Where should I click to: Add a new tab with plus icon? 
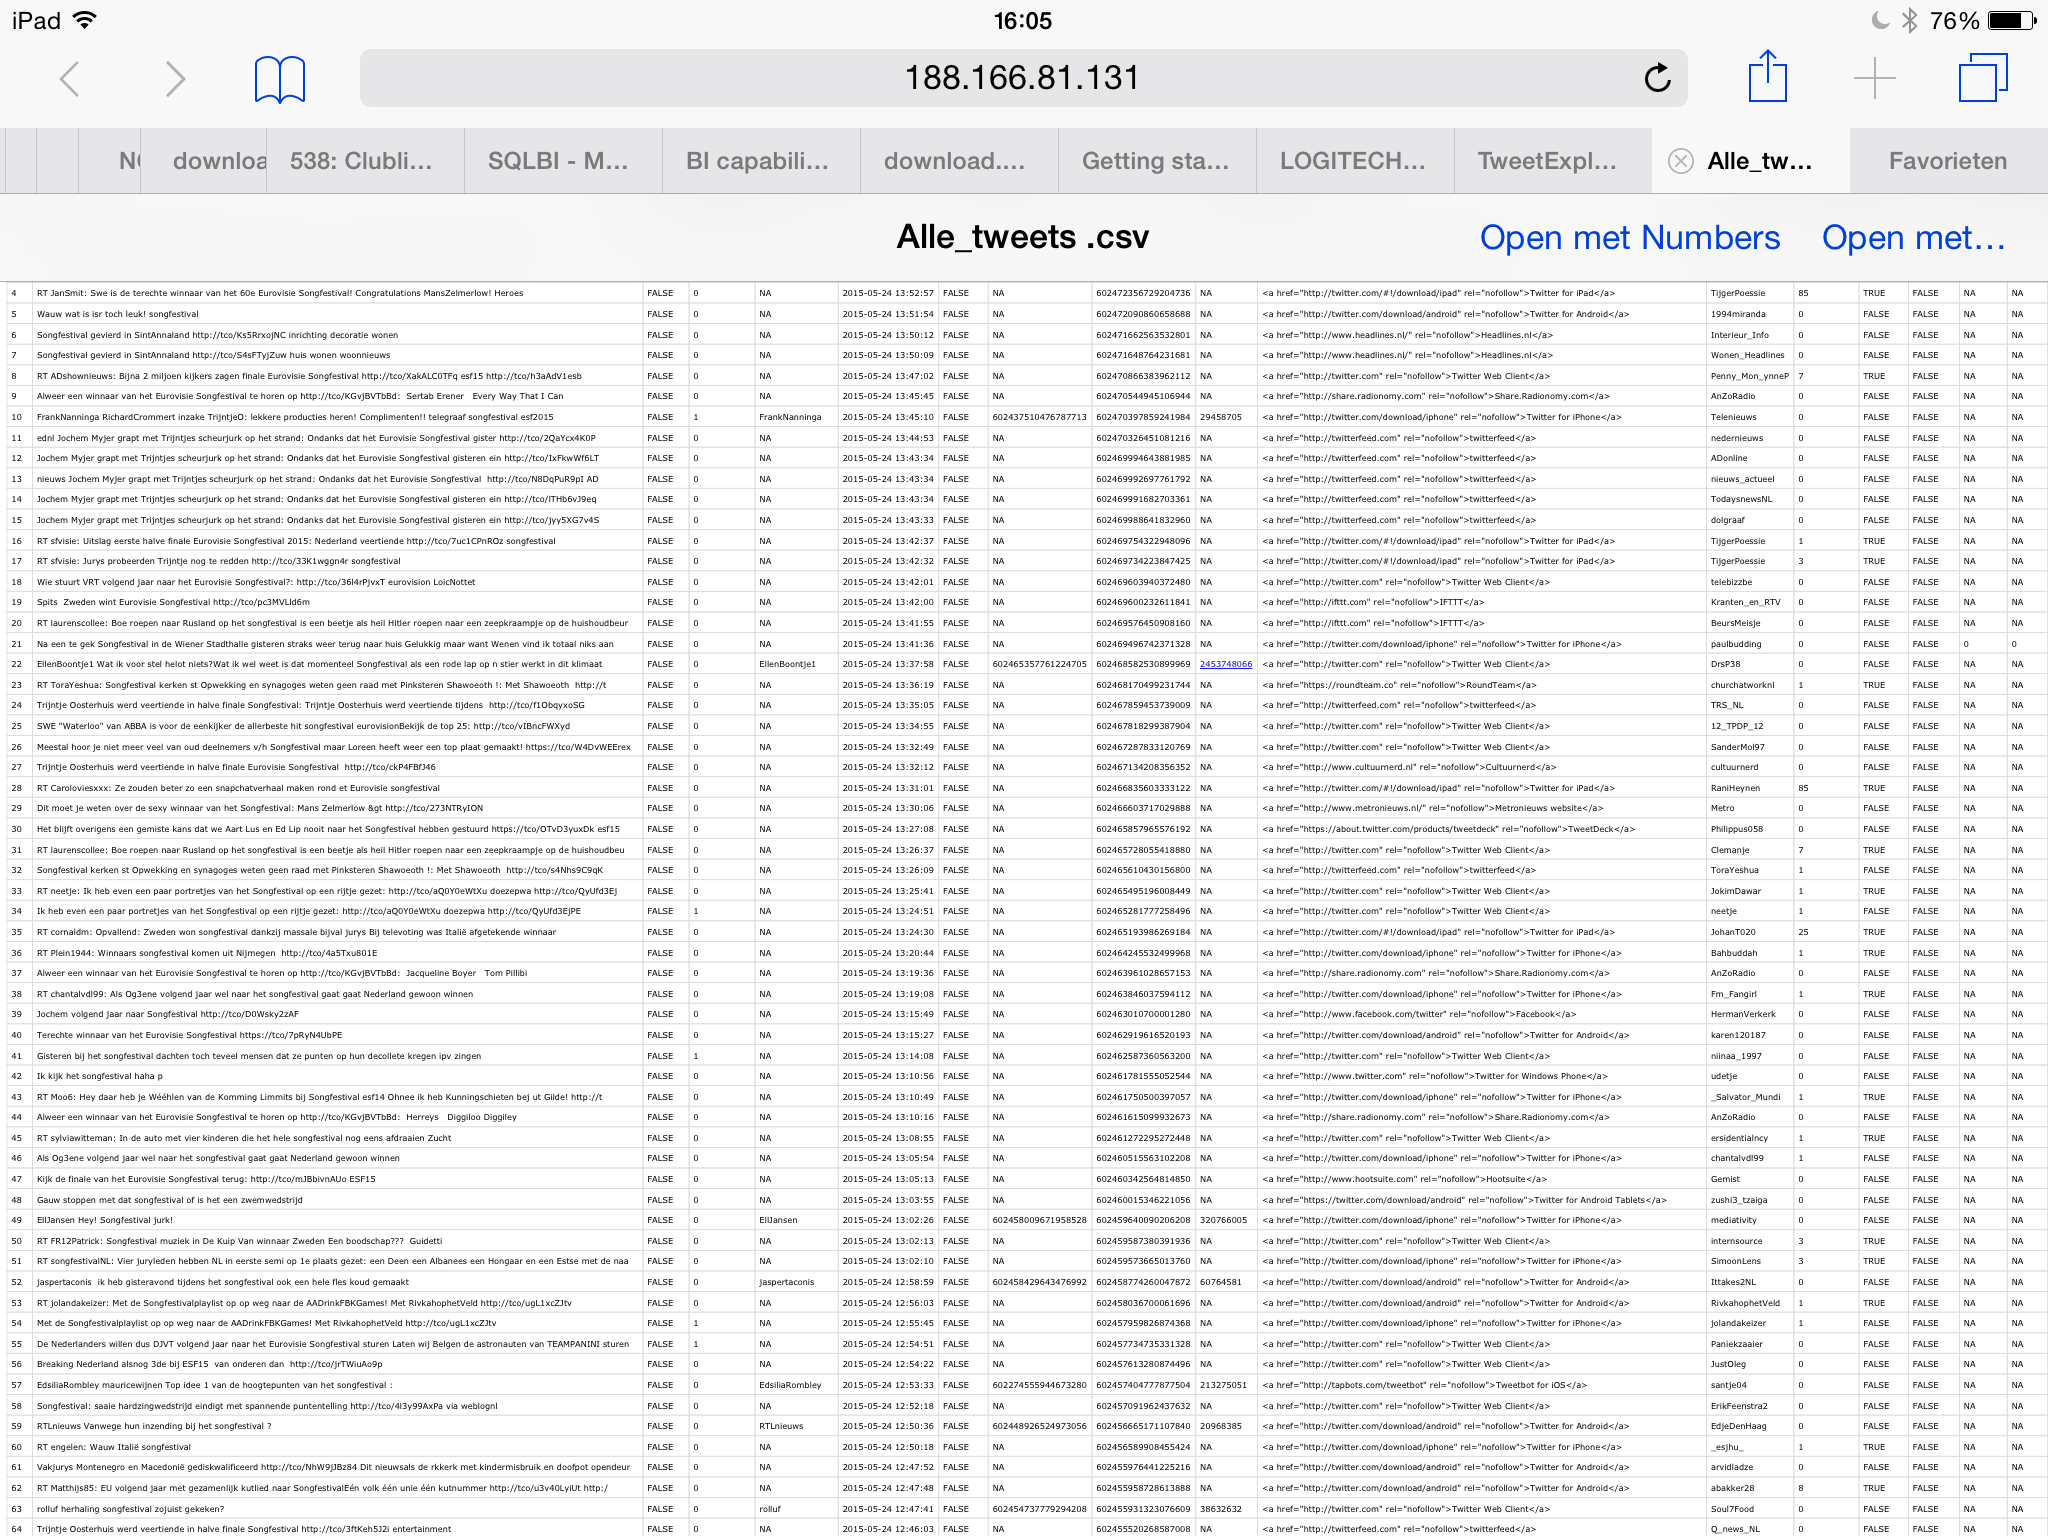1875,78
